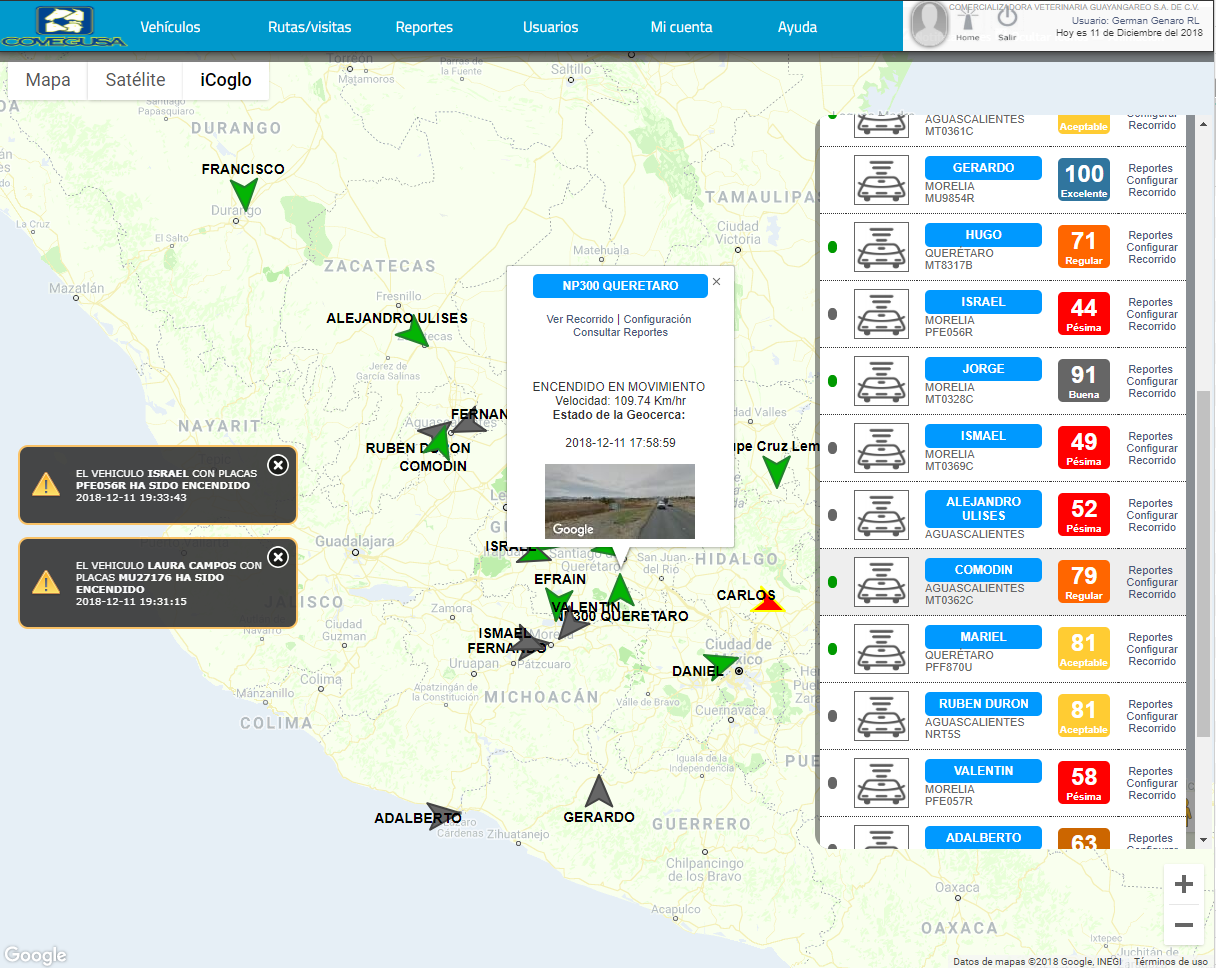
Task: Close the NP300 QUERETARO info popup
Action: pos(716,282)
